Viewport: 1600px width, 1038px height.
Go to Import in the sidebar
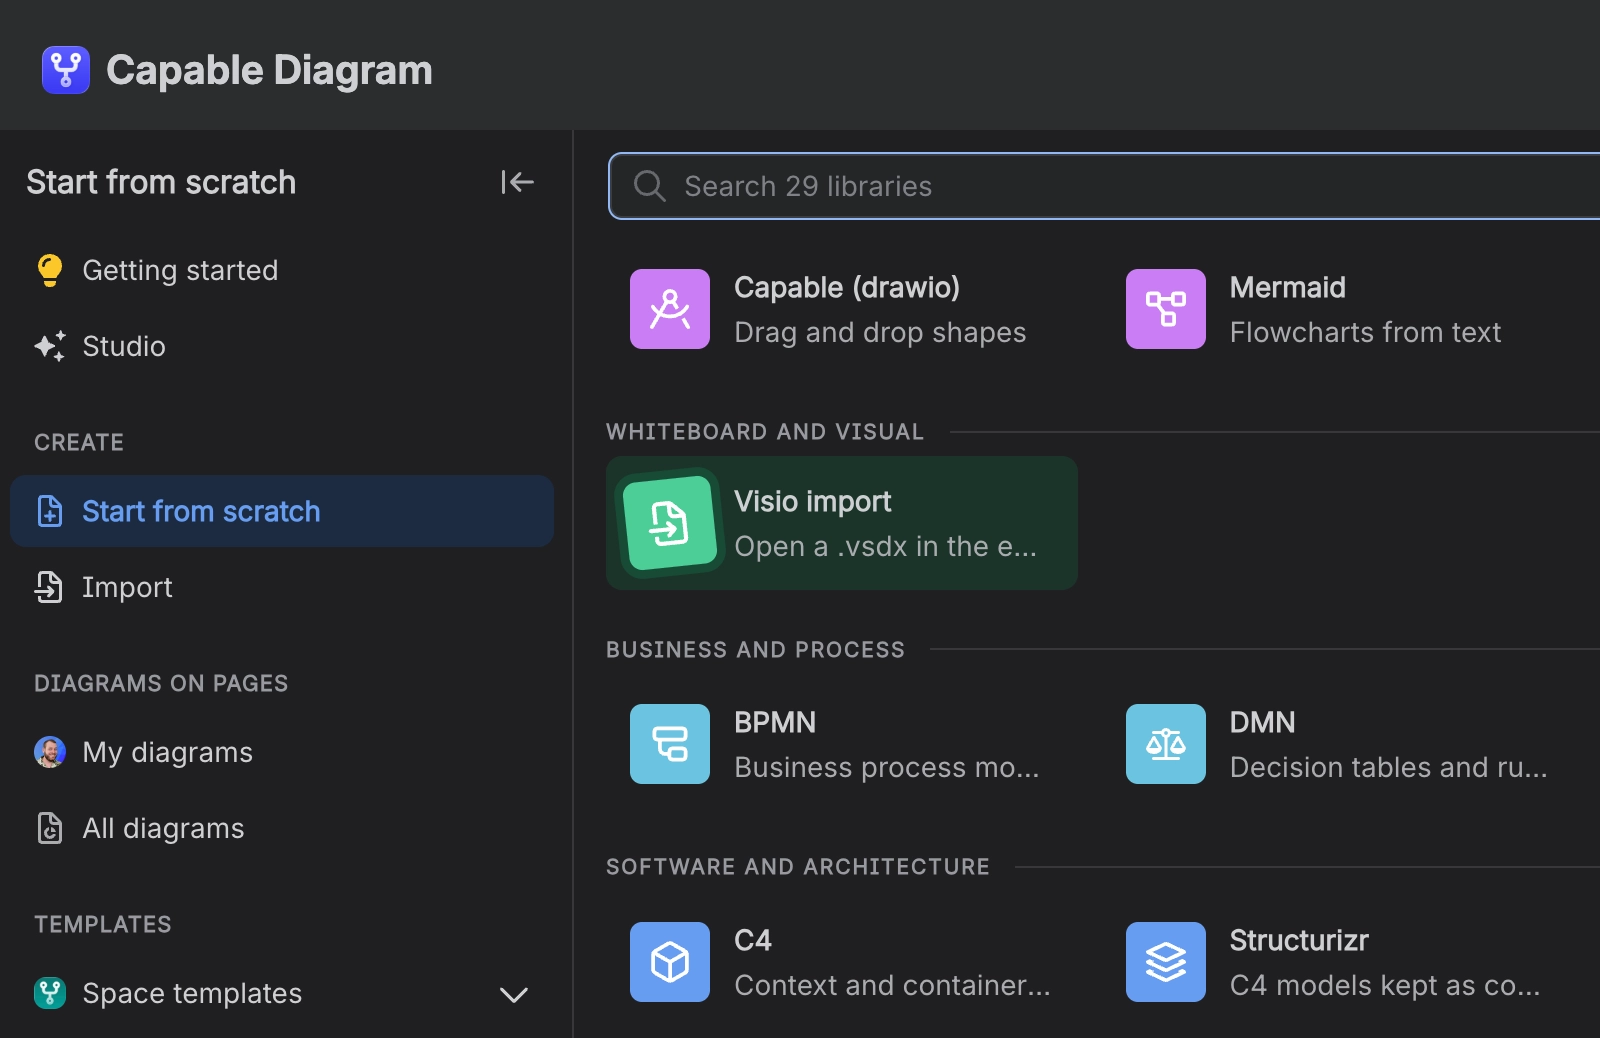(x=282, y=587)
